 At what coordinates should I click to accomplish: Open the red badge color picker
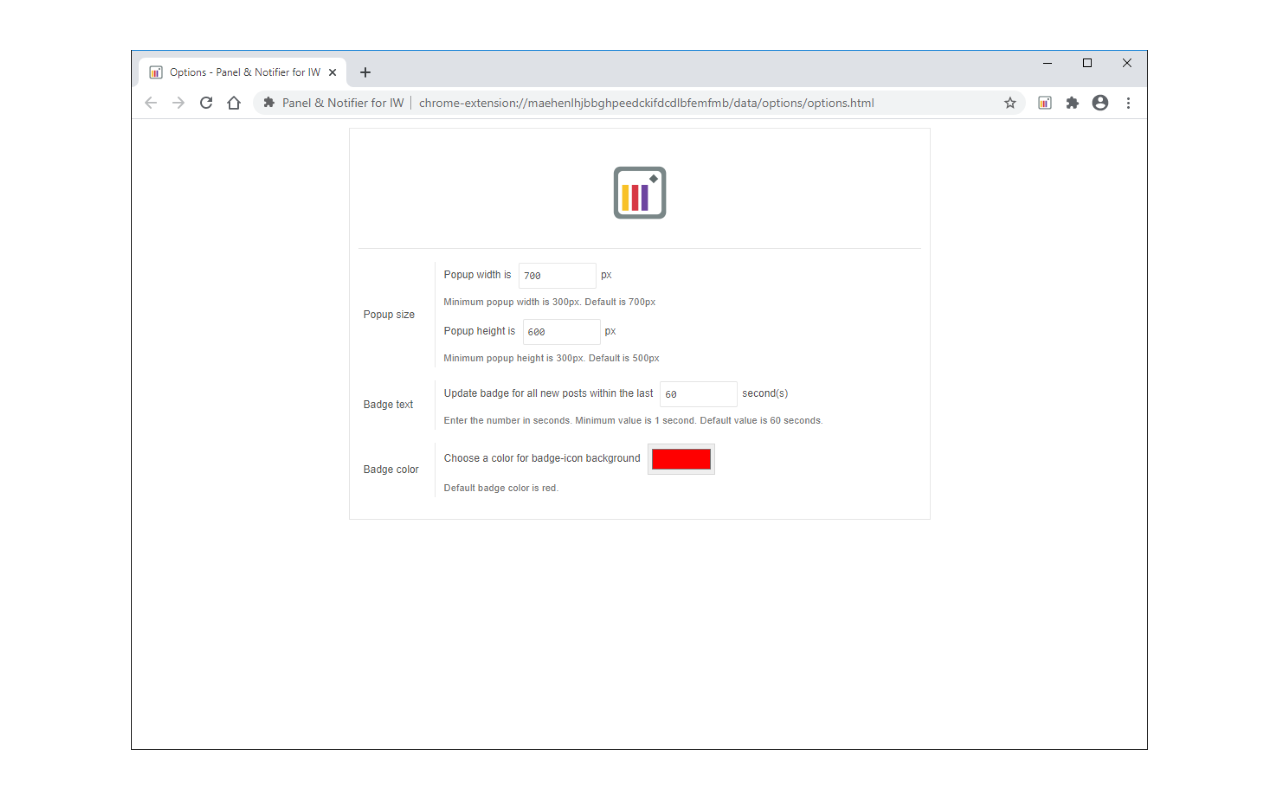[681, 459]
